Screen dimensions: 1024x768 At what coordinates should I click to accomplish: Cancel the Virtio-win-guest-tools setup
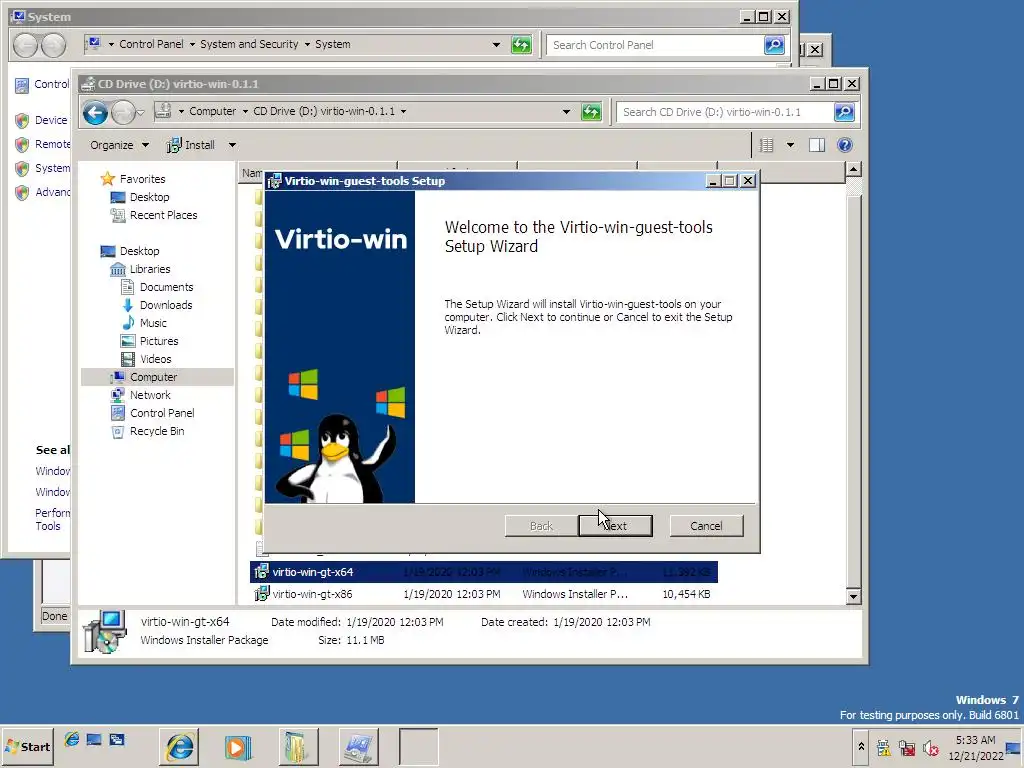tap(706, 526)
